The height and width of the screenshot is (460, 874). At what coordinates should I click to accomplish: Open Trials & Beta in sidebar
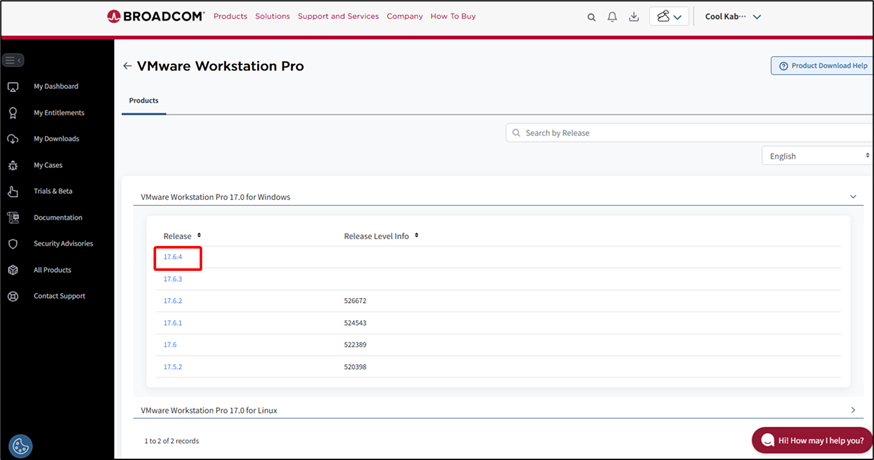click(53, 191)
